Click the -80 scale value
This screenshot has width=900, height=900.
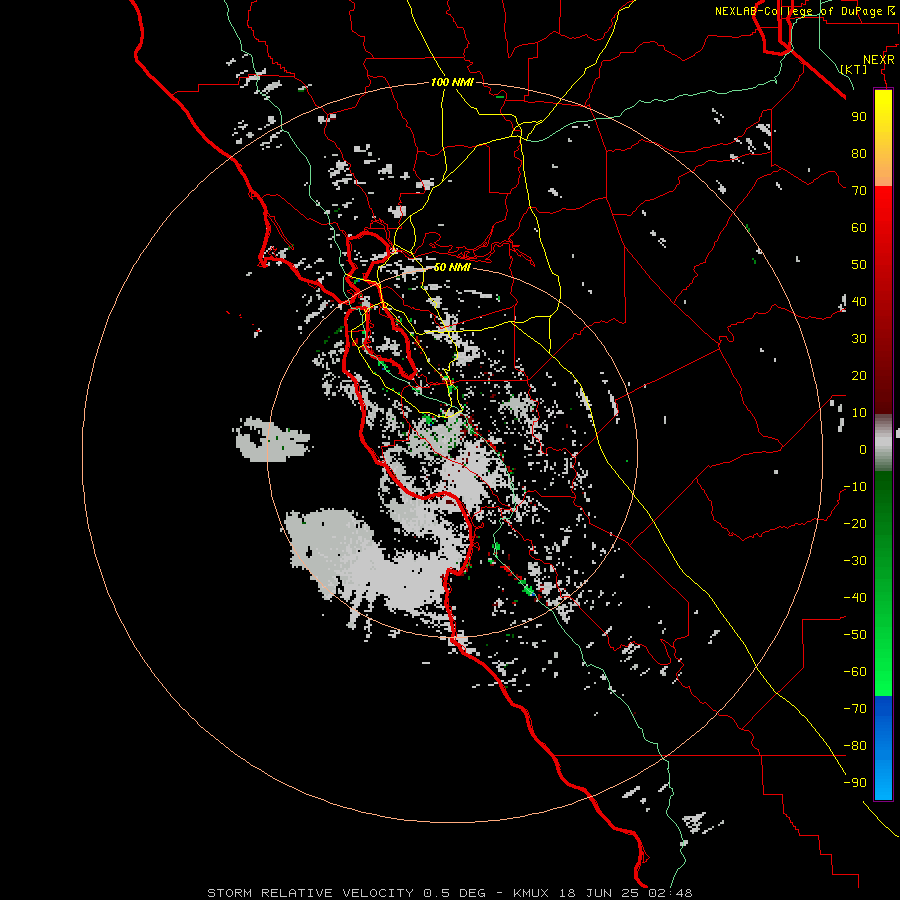point(855,746)
